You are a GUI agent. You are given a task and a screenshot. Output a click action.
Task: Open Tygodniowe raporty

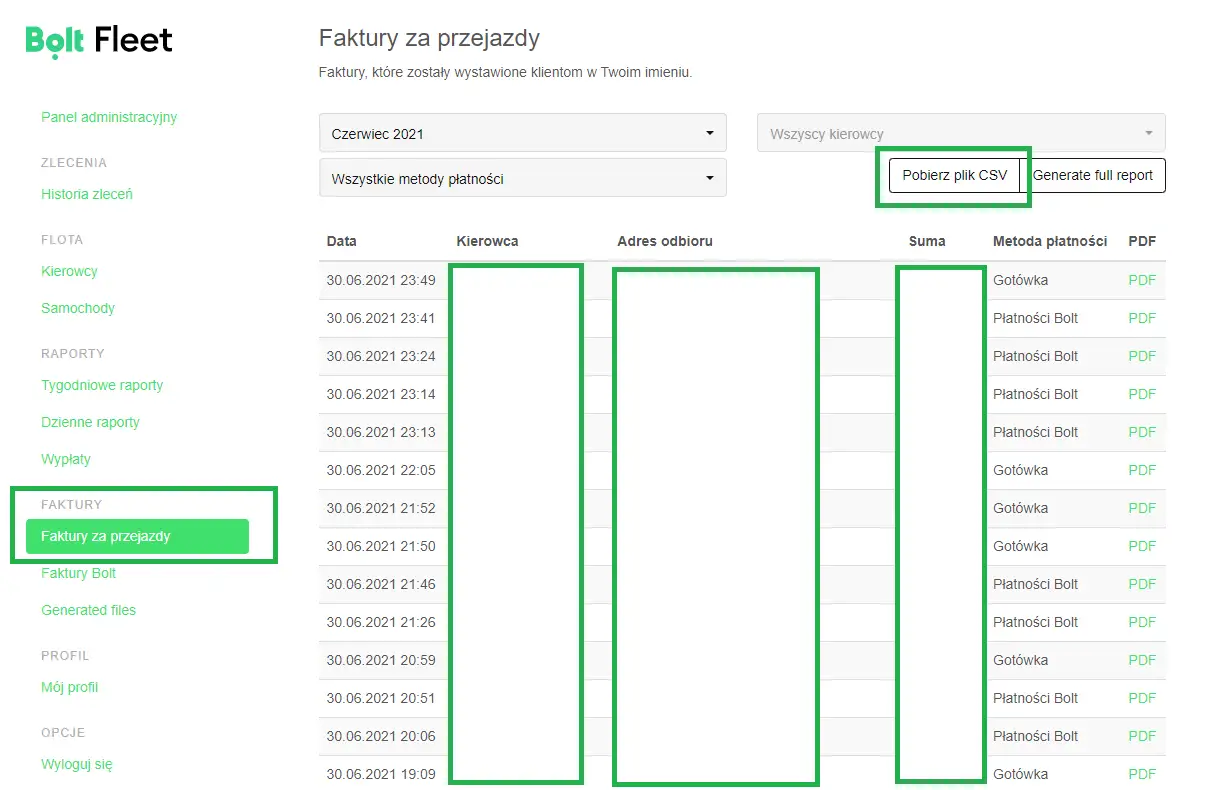102,385
